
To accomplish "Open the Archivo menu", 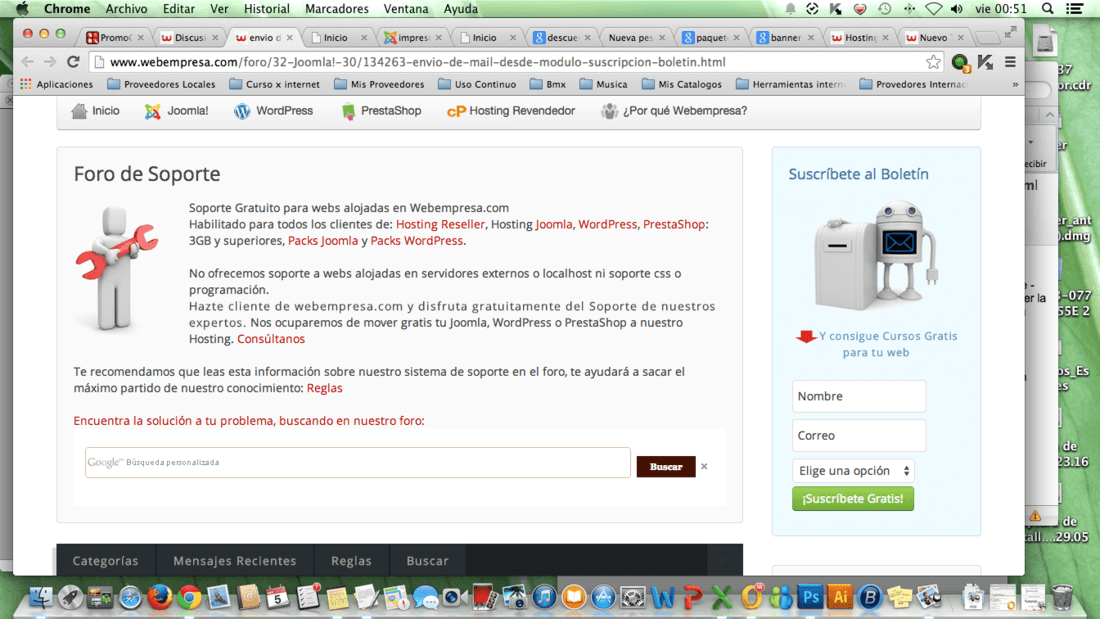I will pos(126,8).
